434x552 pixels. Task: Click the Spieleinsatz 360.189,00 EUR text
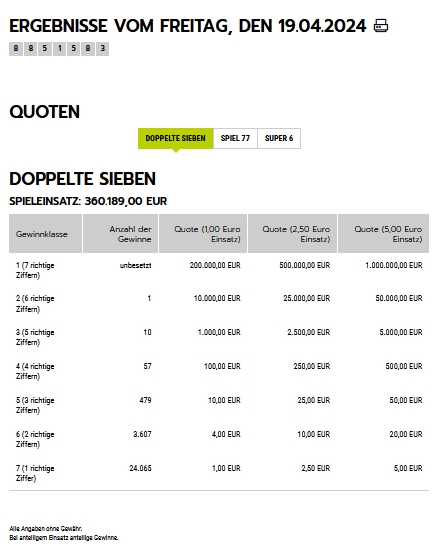pos(88,201)
